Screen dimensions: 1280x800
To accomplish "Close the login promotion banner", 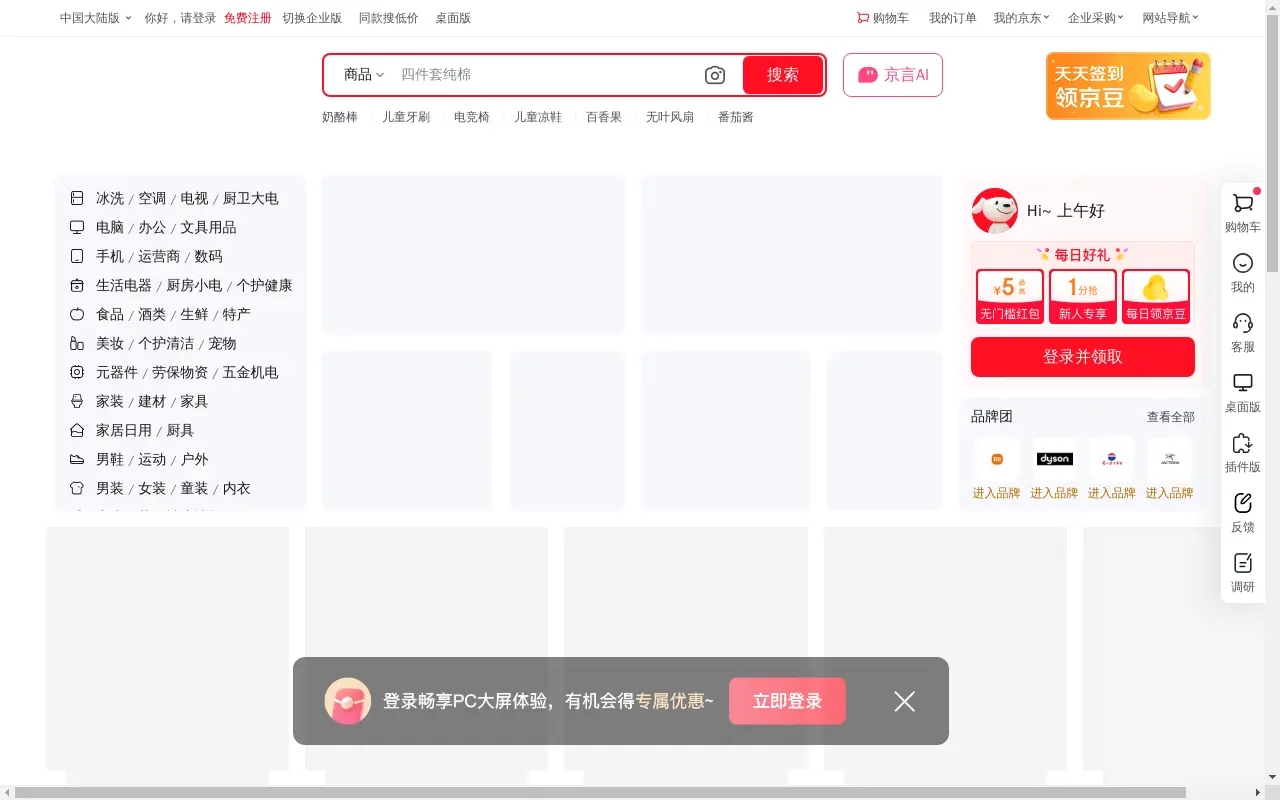I will (905, 701).
